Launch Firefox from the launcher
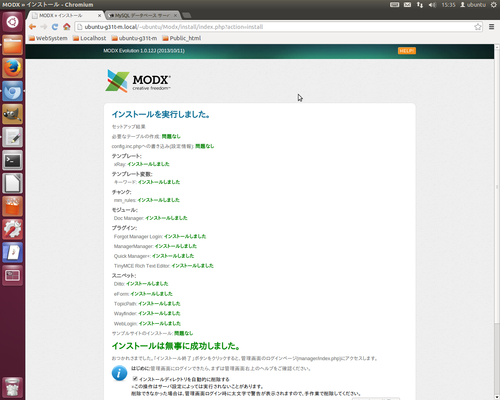The width and height of the screenshot is (500, 400). [12, 68]
